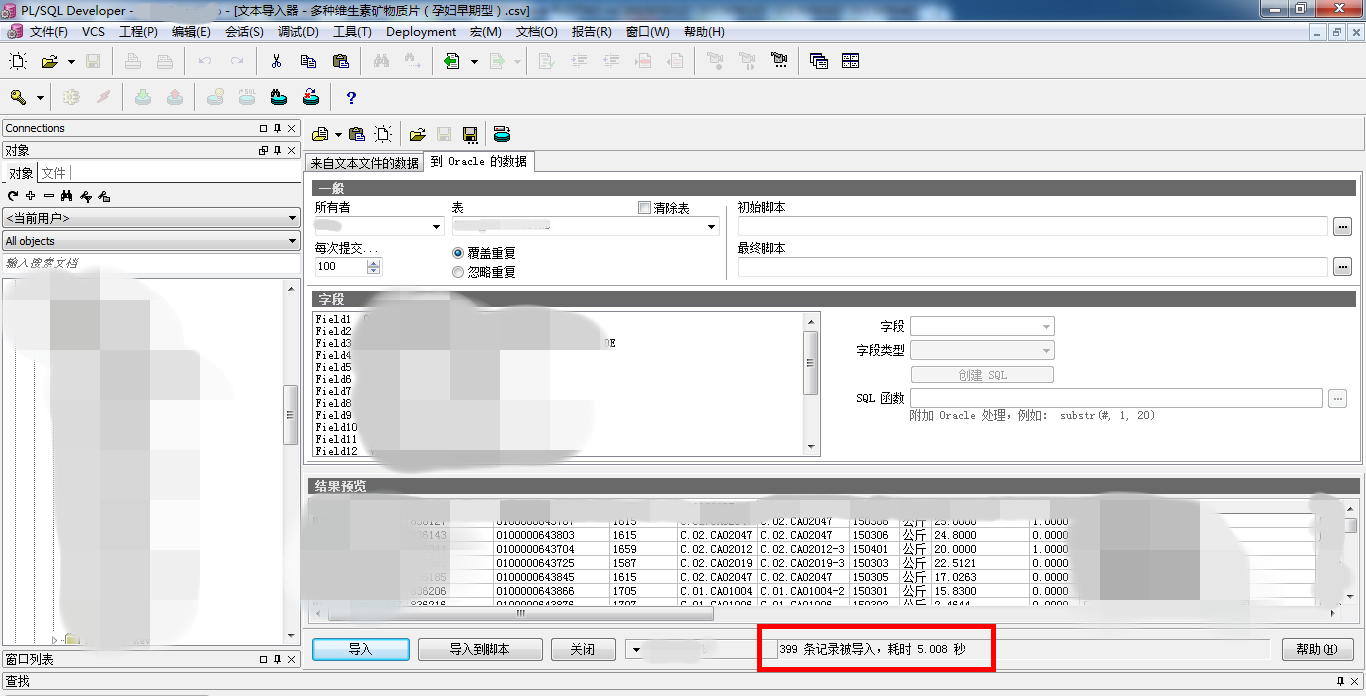Click the Cut scissors icon

pos(277,61)
